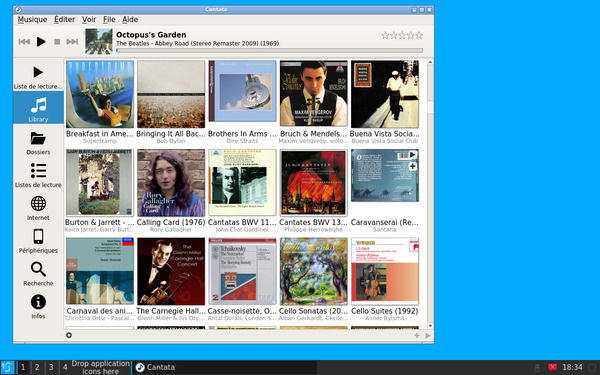Screen dimensions: 600x375
Task: Rate the song four stars
Action: 410,36
